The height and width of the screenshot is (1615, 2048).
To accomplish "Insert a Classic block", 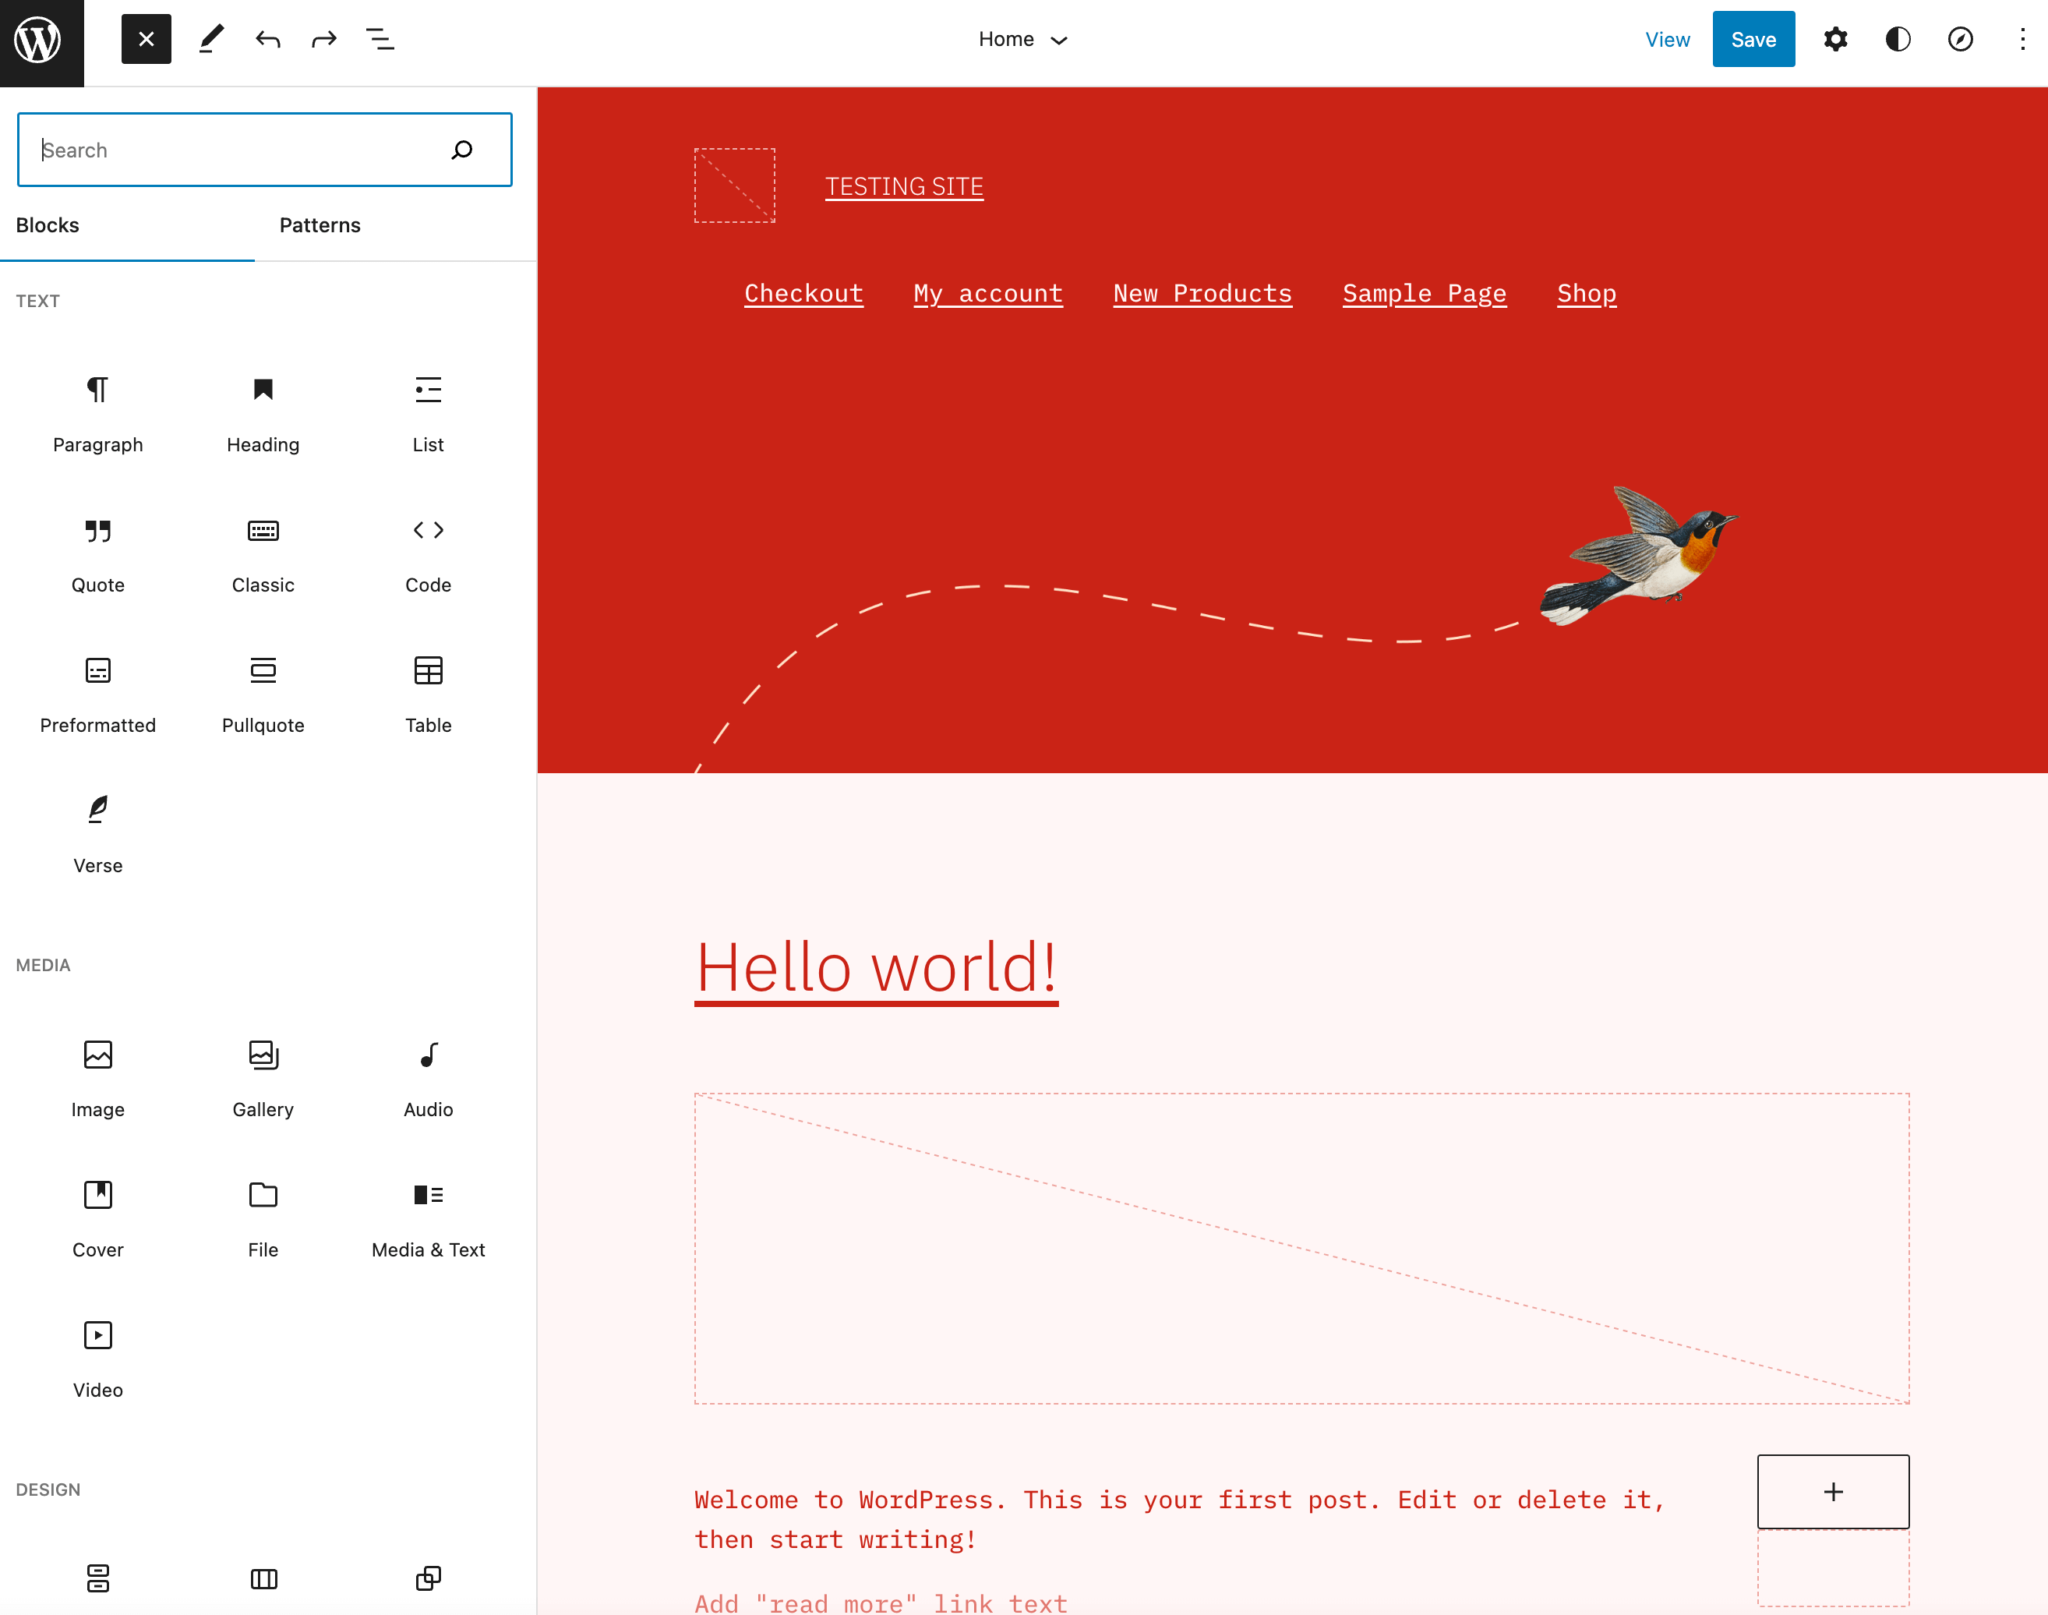I will click(263, 554).
